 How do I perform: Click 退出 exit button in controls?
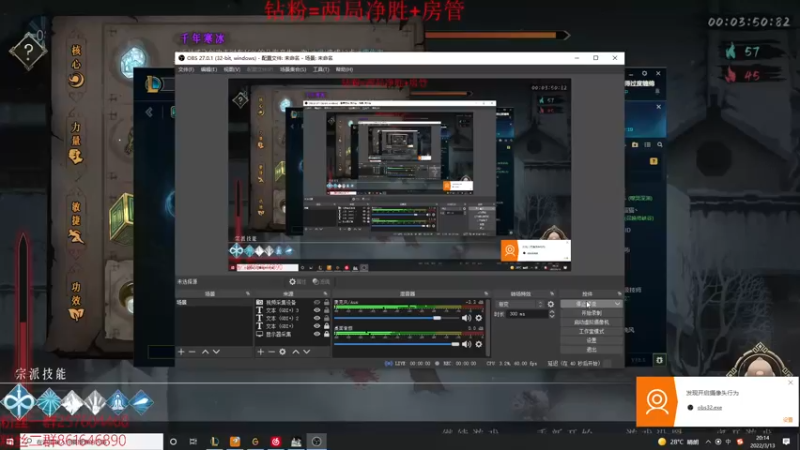coord(591,349)
